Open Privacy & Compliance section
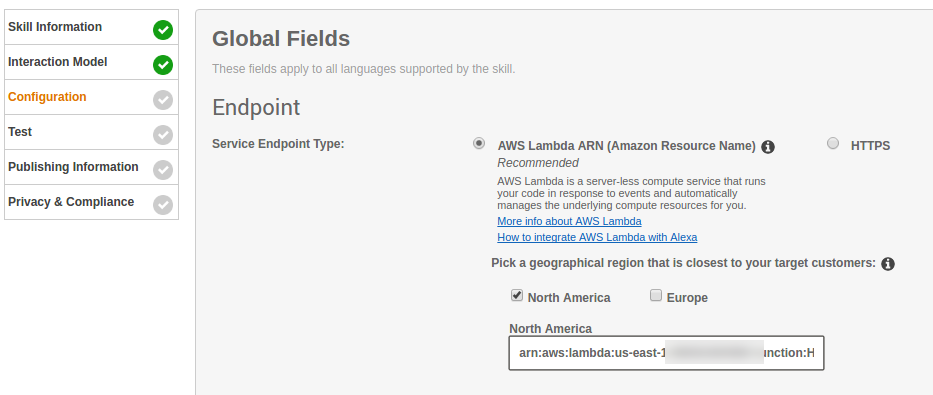933x395 pixels. coord(91,202)
